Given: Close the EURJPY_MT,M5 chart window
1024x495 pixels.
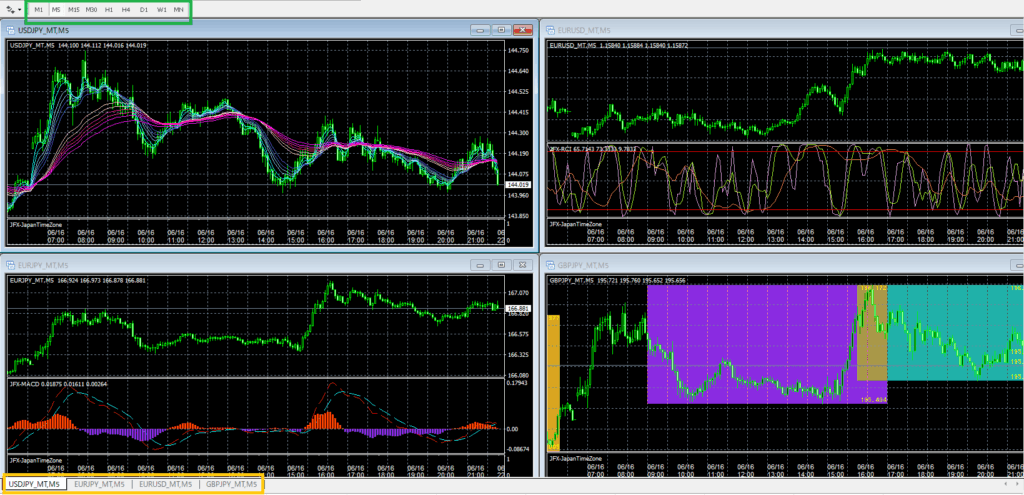Looking at the screenshot, I should pyautogui.click(x=522, y=264).
